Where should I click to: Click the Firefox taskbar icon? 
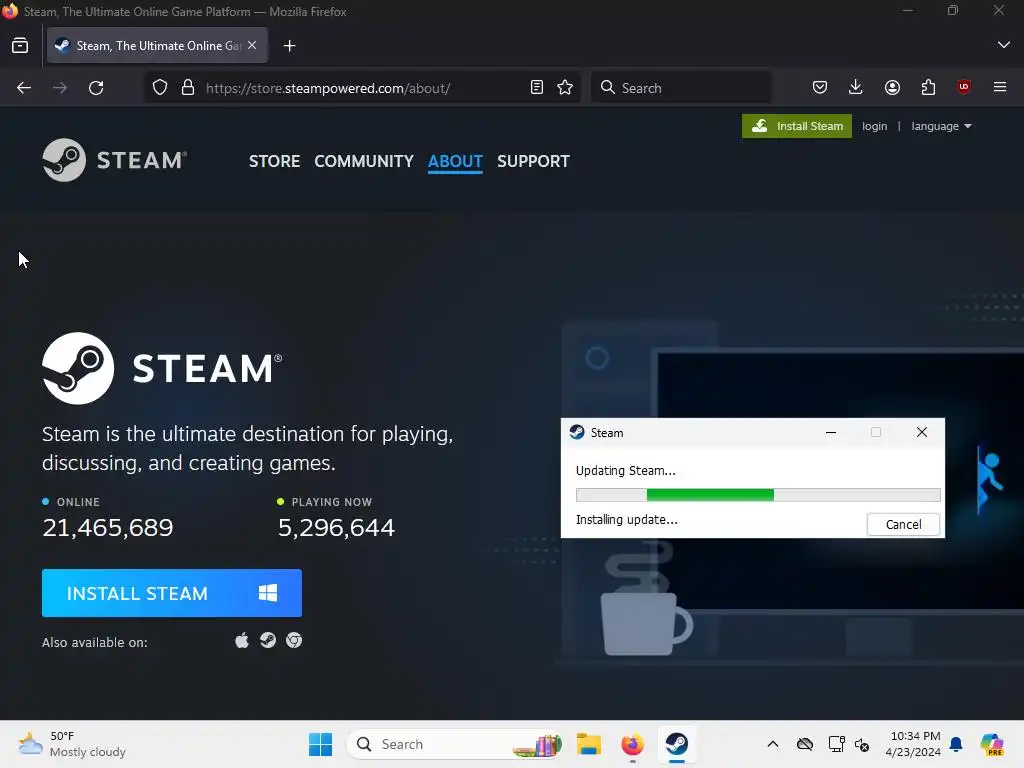(632, 744)
